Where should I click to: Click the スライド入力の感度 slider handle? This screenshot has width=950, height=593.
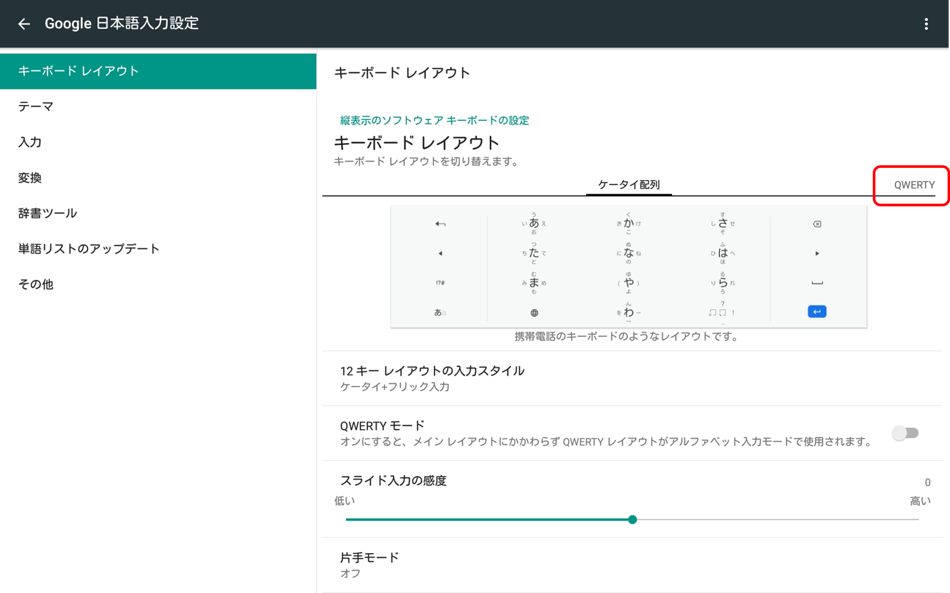(x=633, y=520)
